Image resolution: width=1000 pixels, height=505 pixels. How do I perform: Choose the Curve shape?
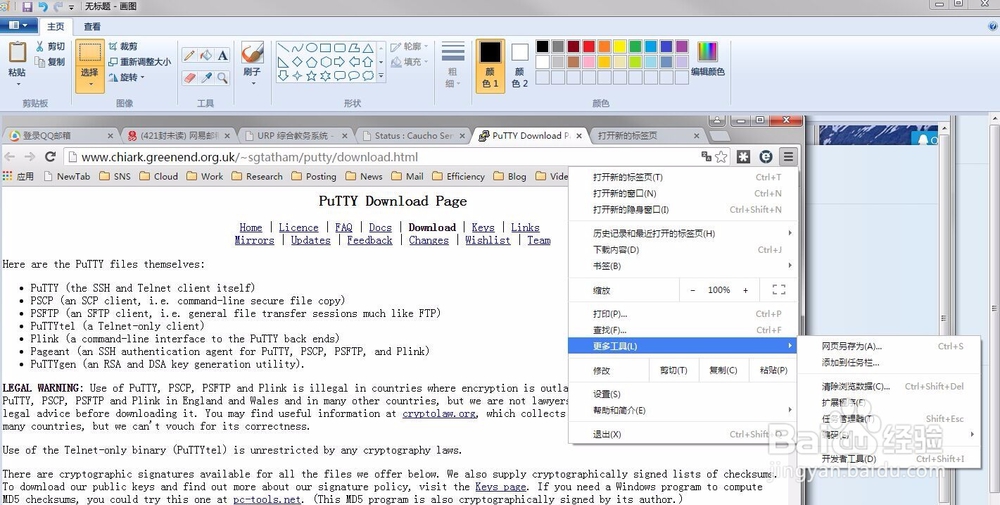point(297,48)
